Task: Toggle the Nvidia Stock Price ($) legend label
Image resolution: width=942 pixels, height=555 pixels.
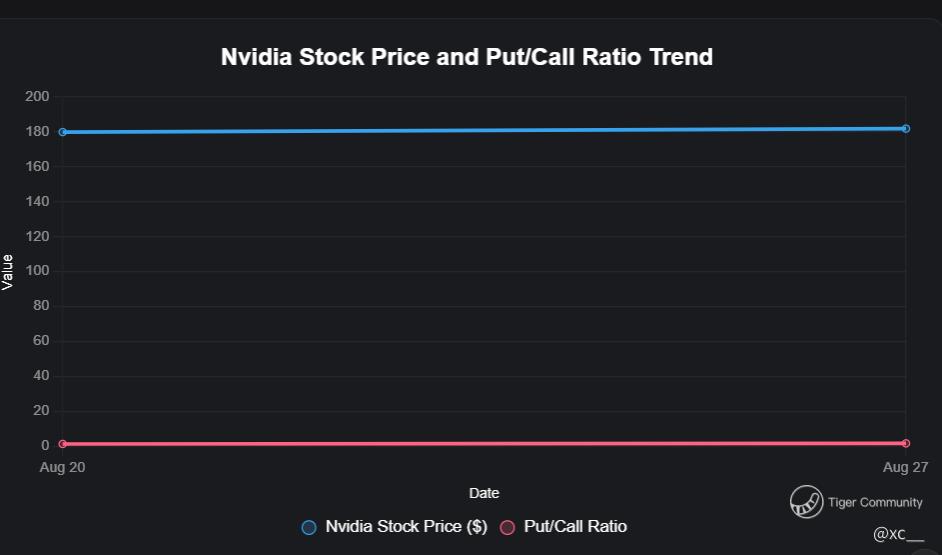Action: click(405, 527)
